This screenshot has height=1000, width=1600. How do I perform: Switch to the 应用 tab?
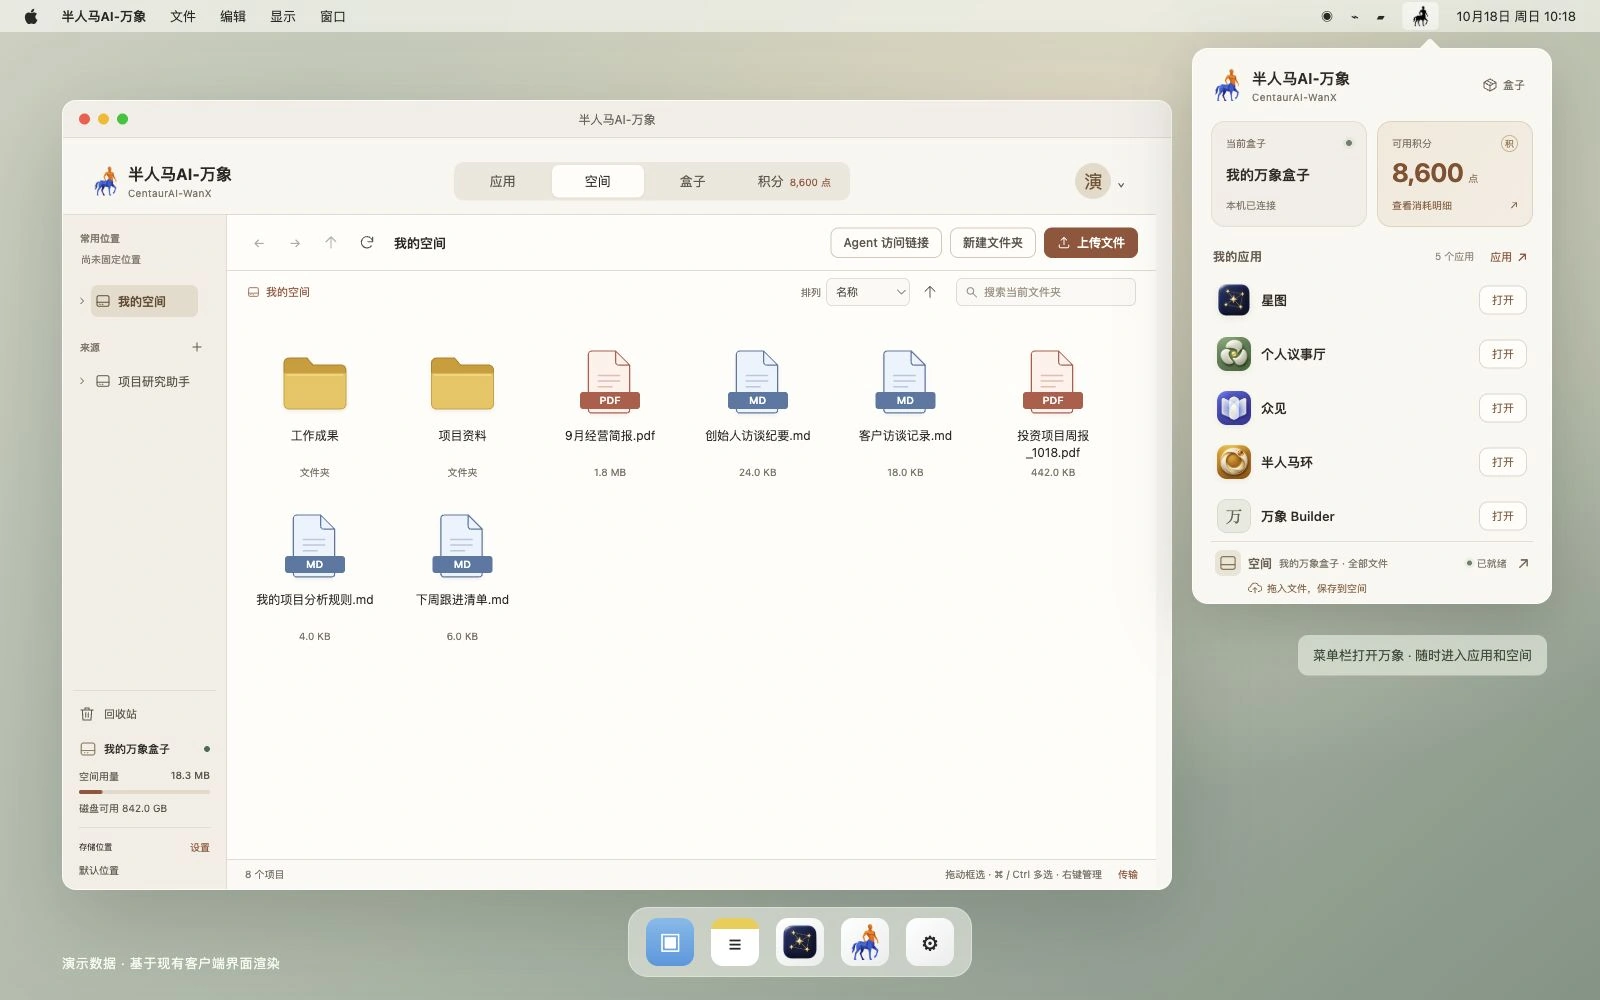(503, 182)
